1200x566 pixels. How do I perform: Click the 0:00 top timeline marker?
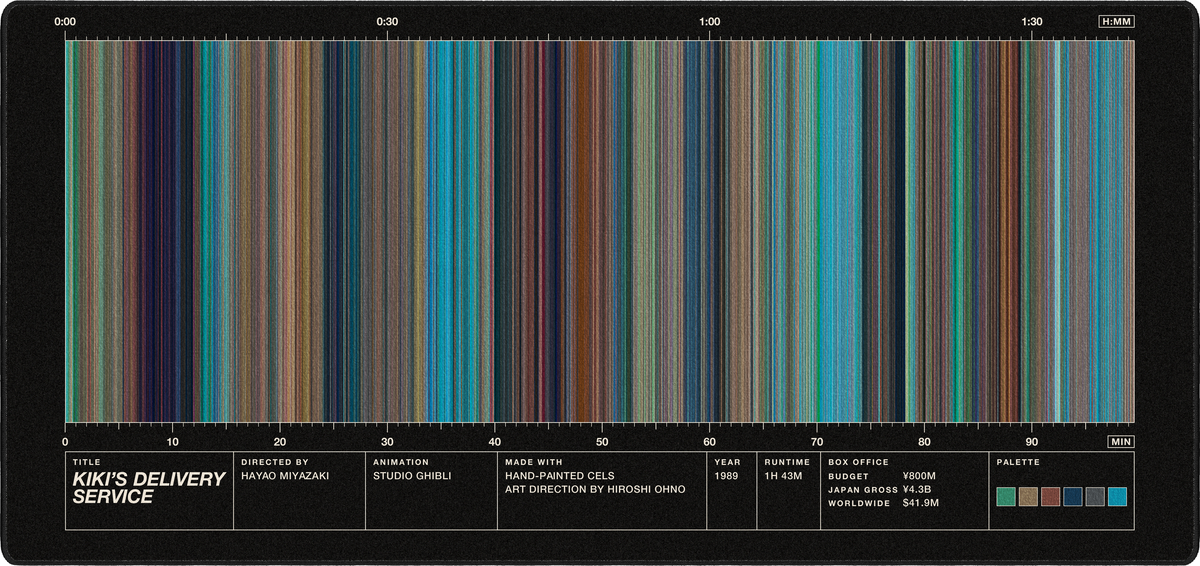coord(65,21)
